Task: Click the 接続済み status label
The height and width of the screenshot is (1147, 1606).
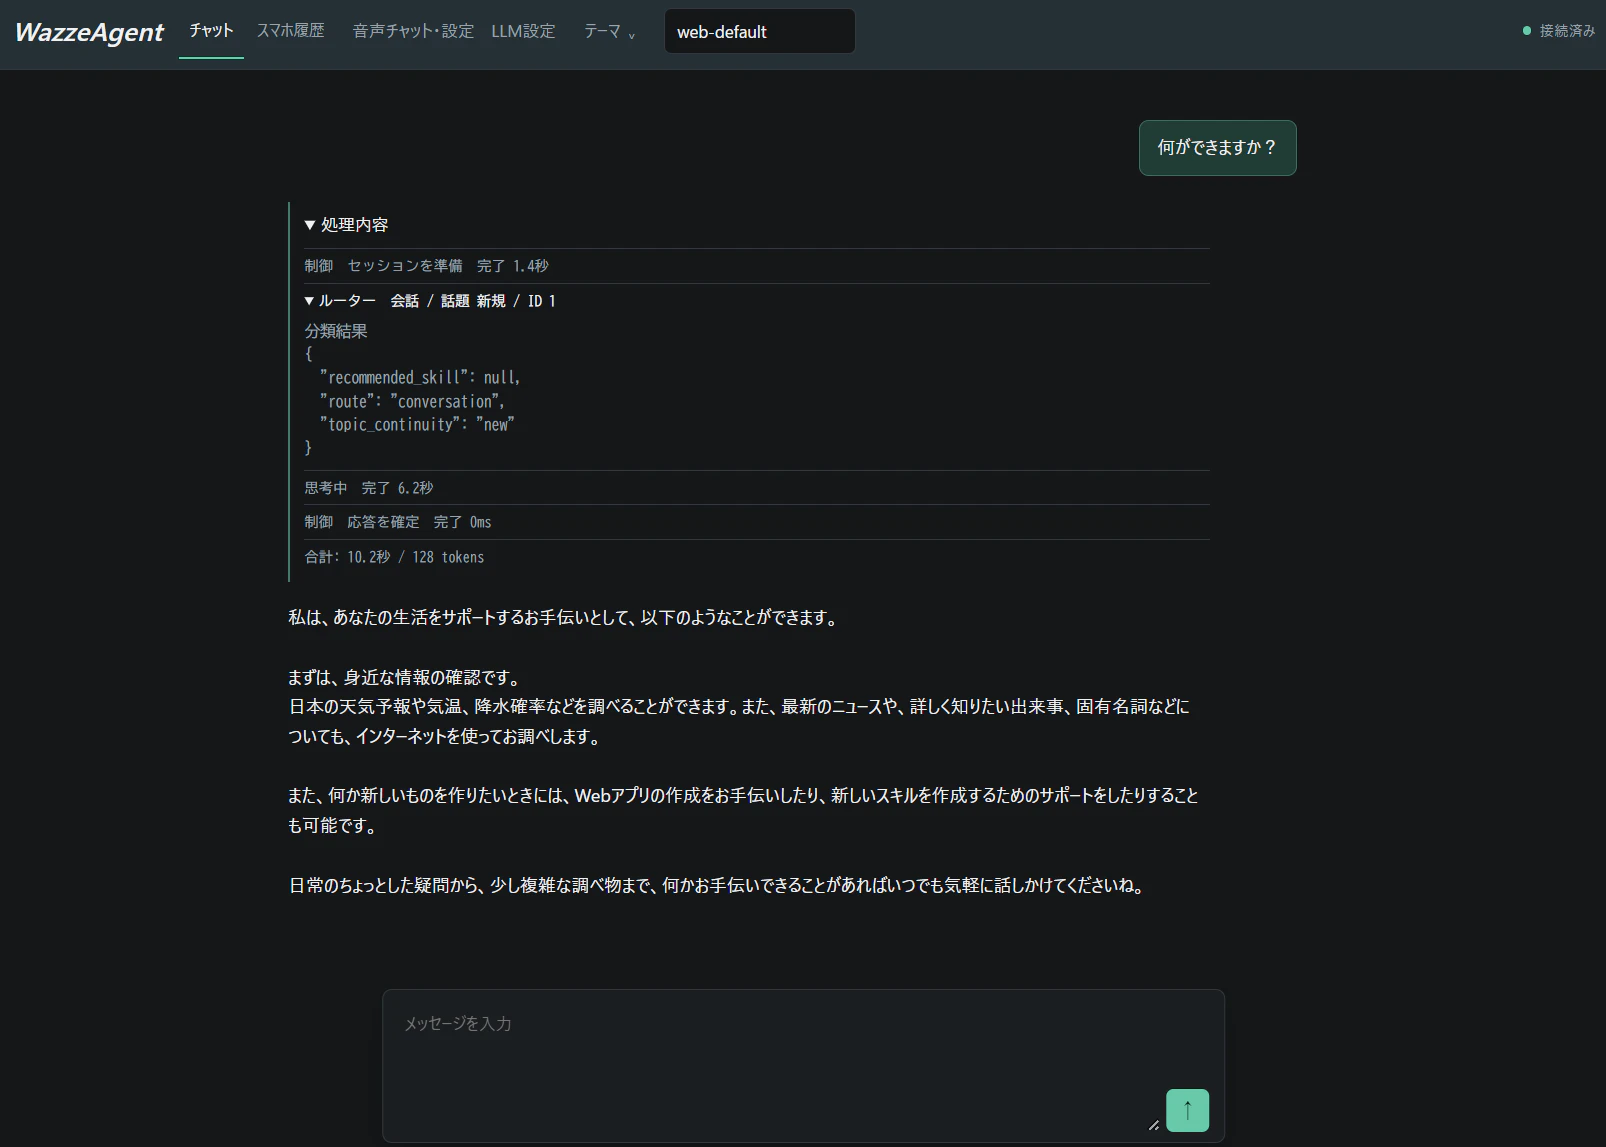Action: tap(1567, 31)
